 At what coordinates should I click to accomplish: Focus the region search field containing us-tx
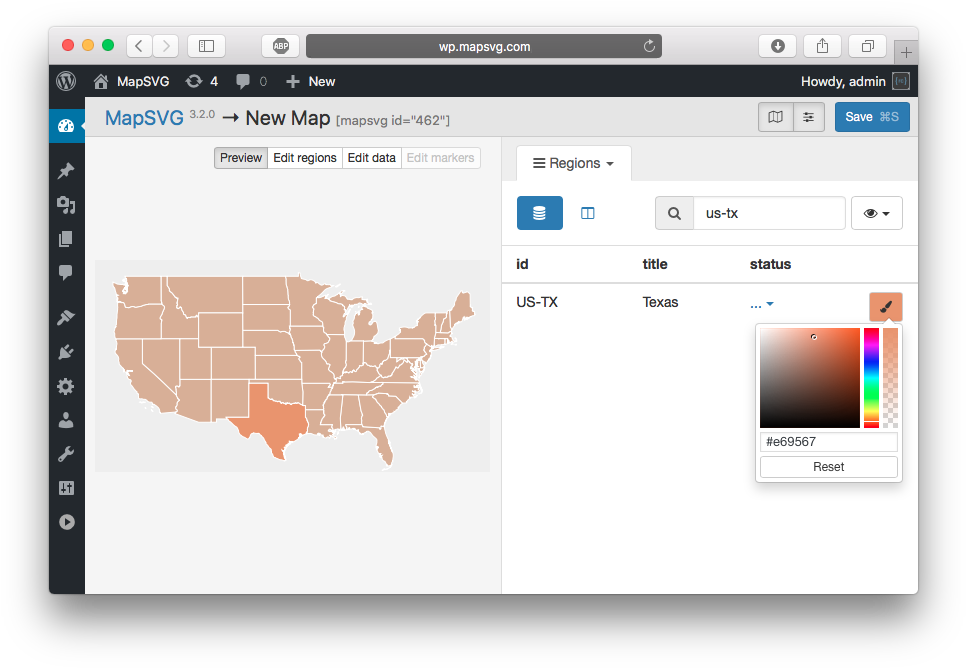(769, 213)
